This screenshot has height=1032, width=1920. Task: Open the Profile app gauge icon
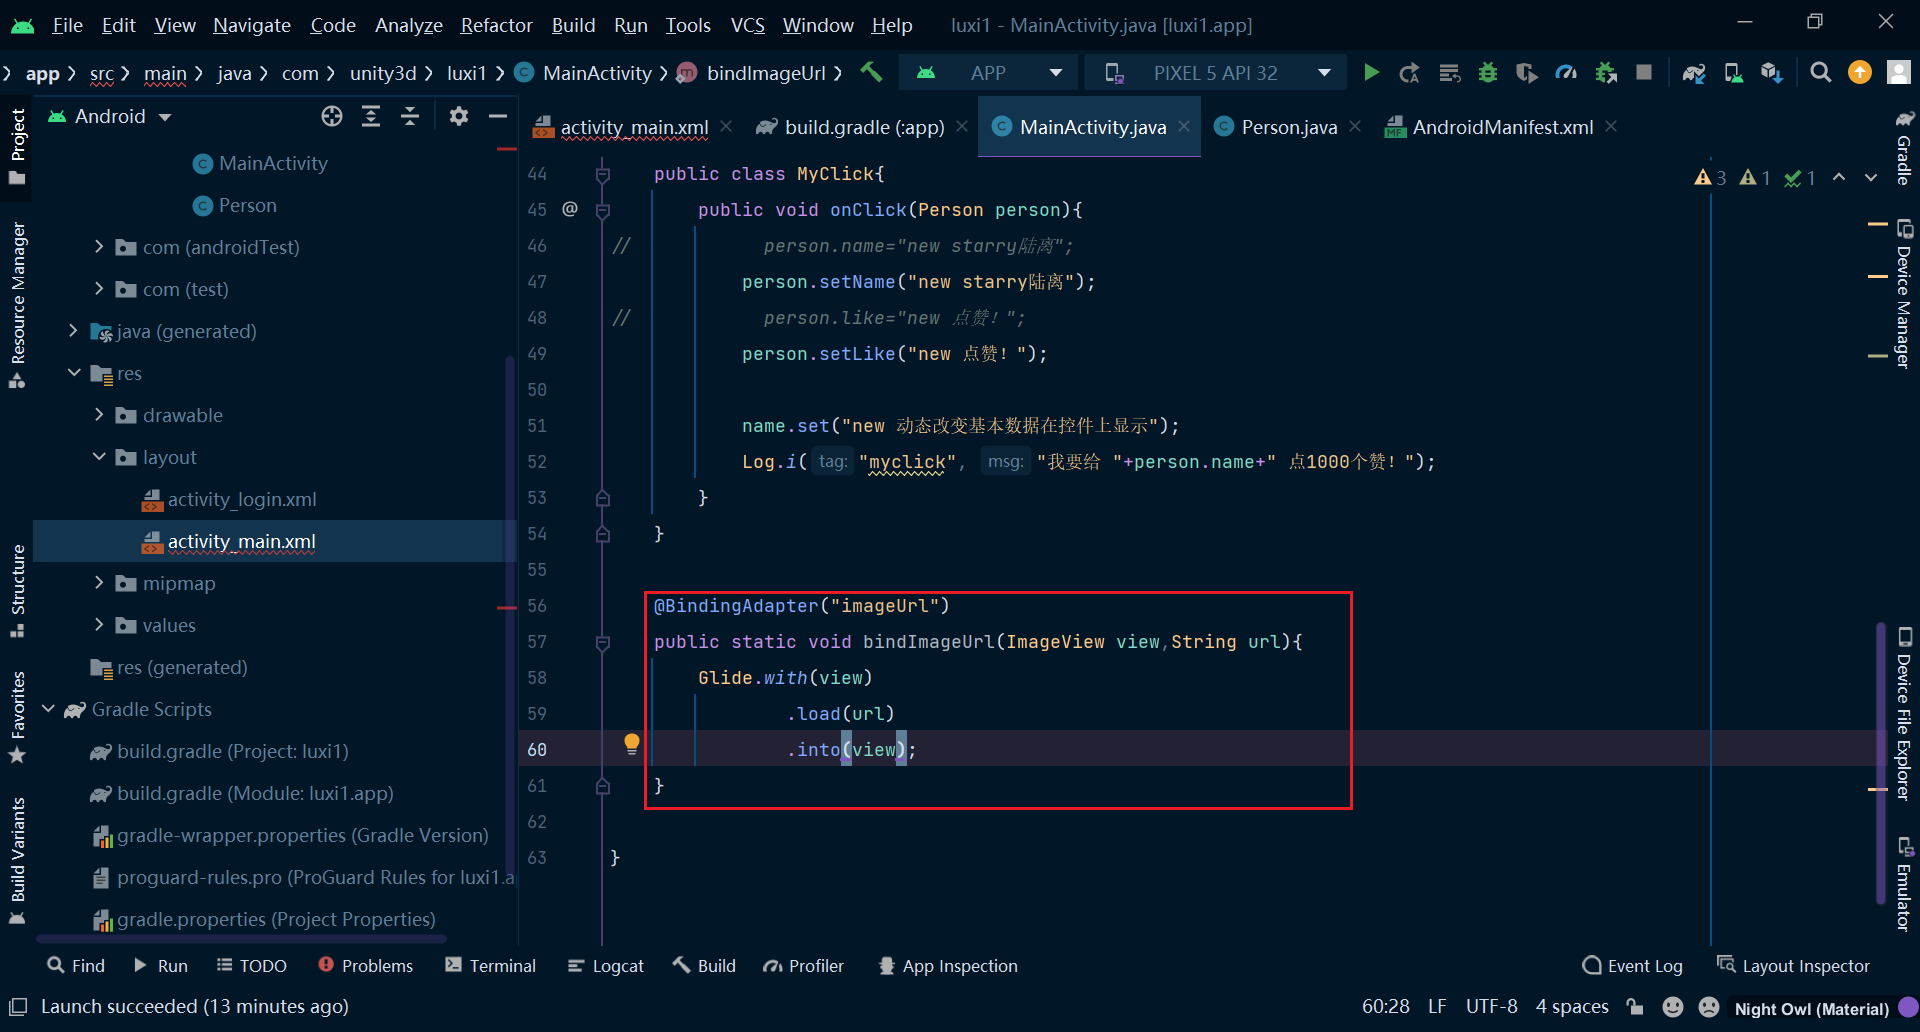pyautogui.click(x=1566, y=72)
